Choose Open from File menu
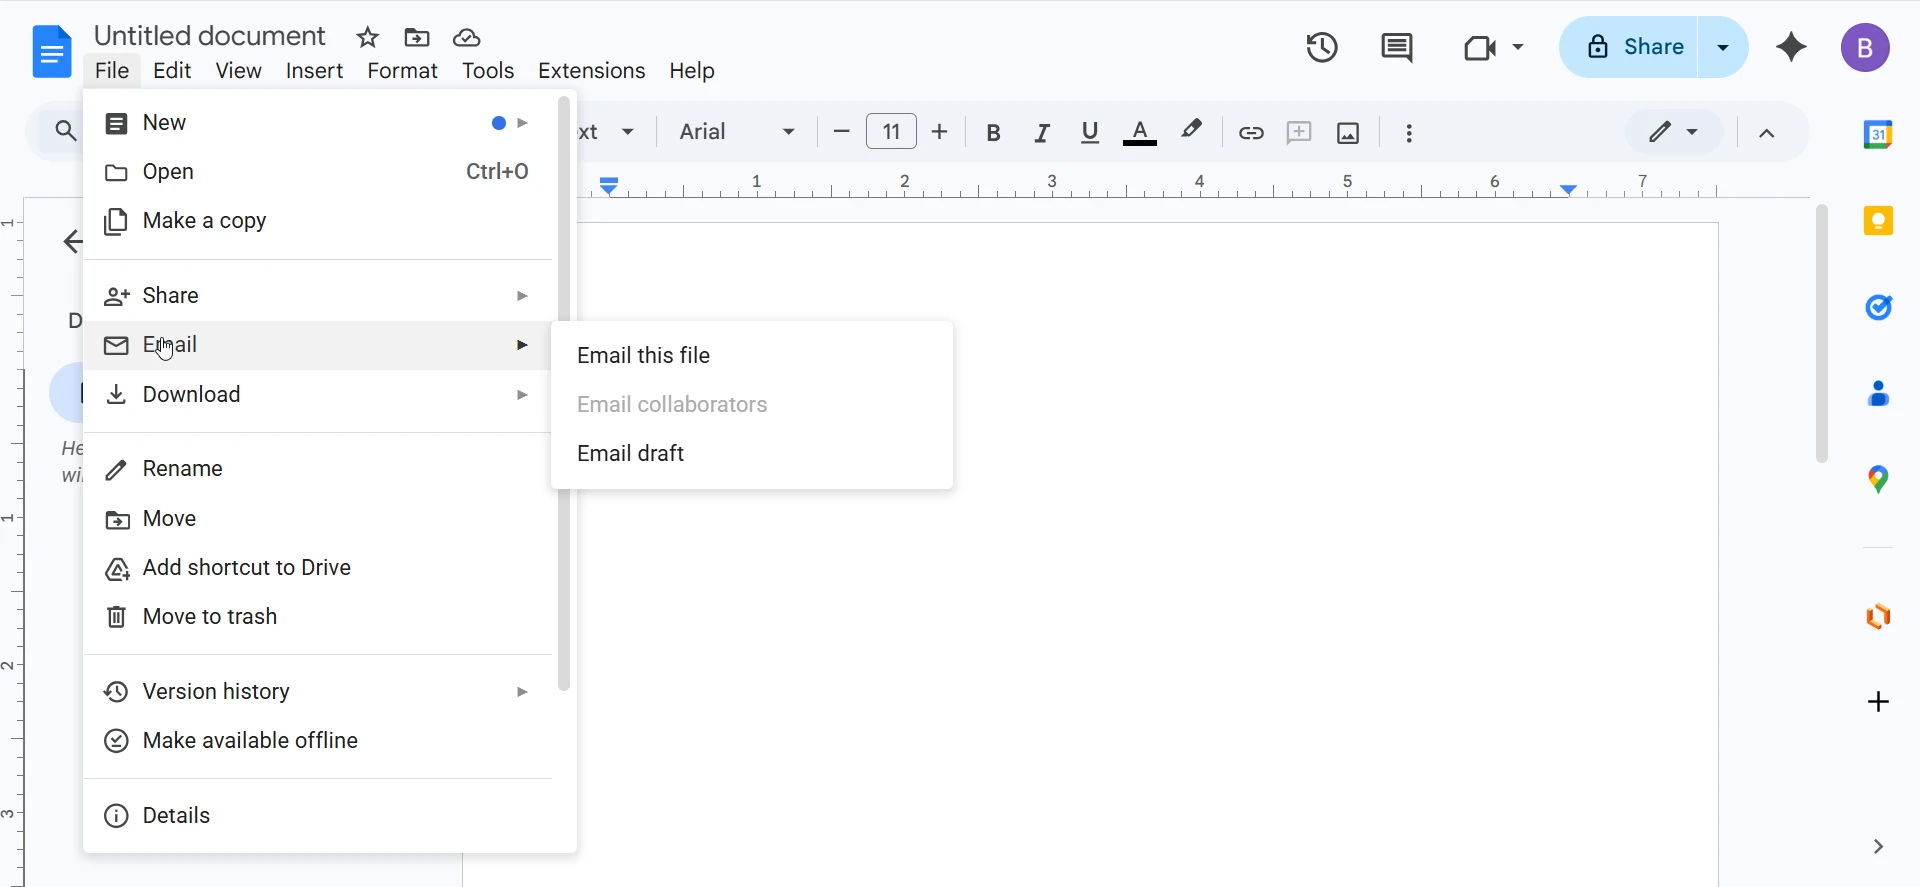The width and height of the screenshot is (1920, 887). pos(318,172)
